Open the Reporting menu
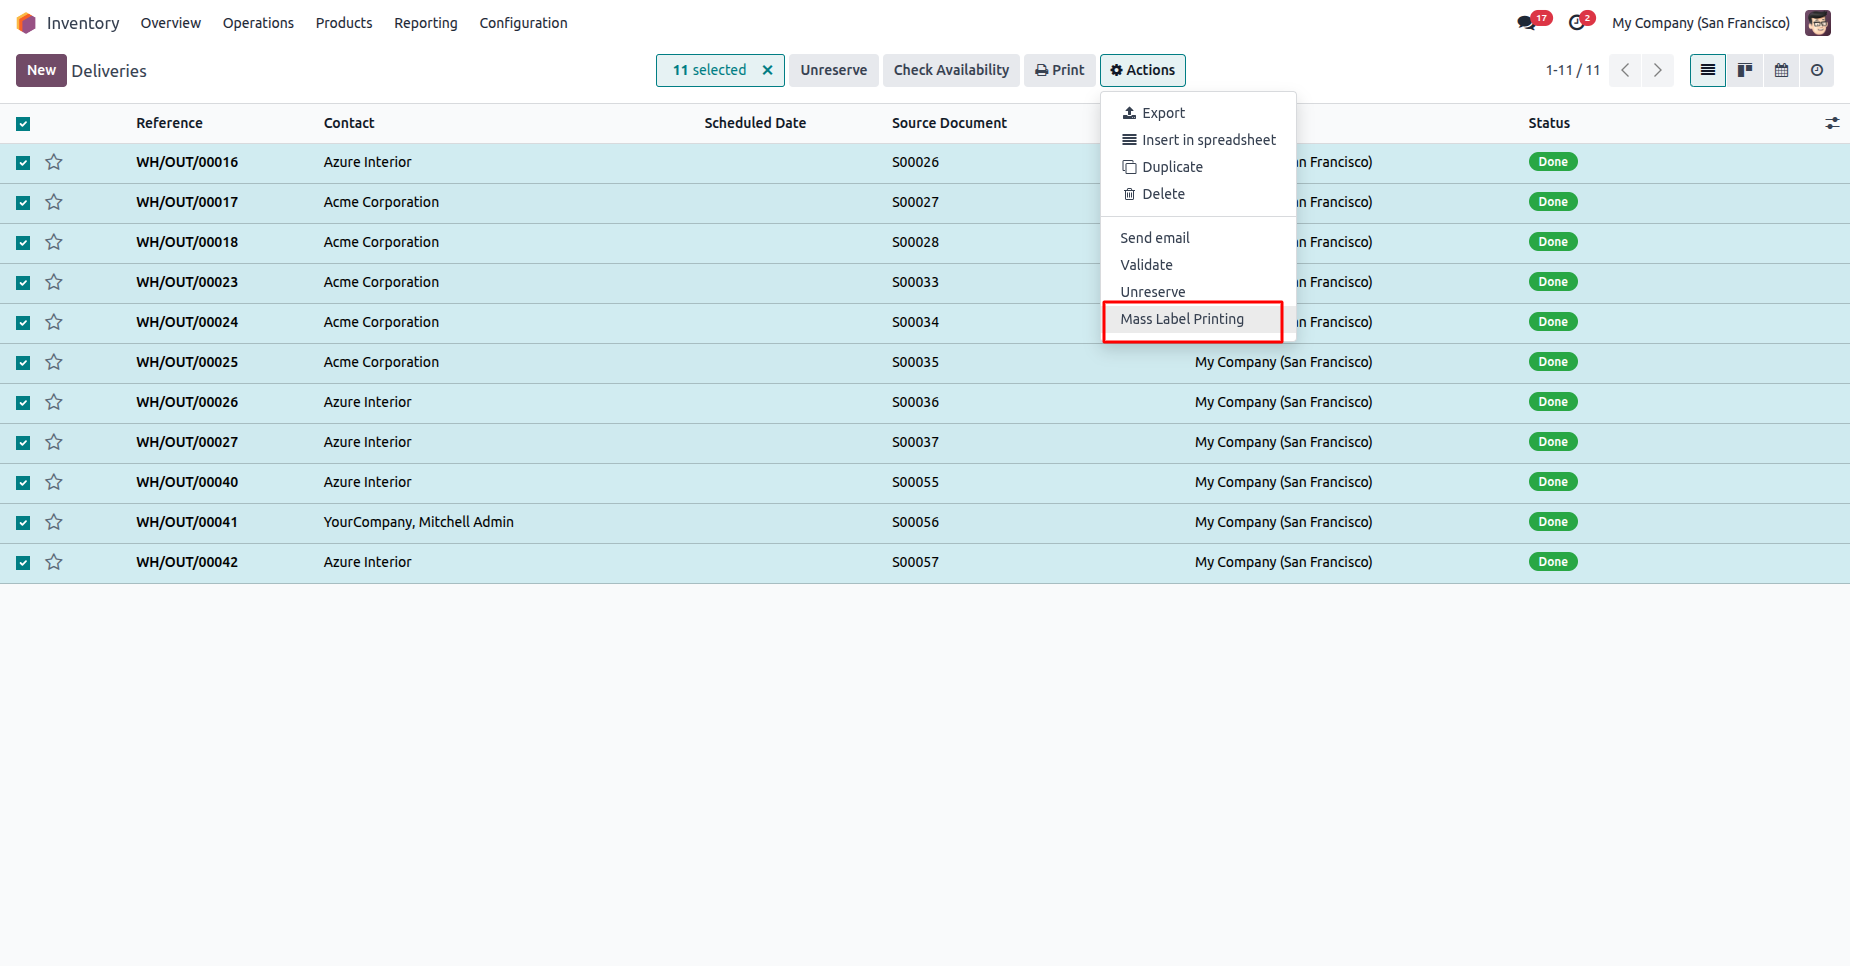This screenshot has width=1850, height=966. pos(425,23)
